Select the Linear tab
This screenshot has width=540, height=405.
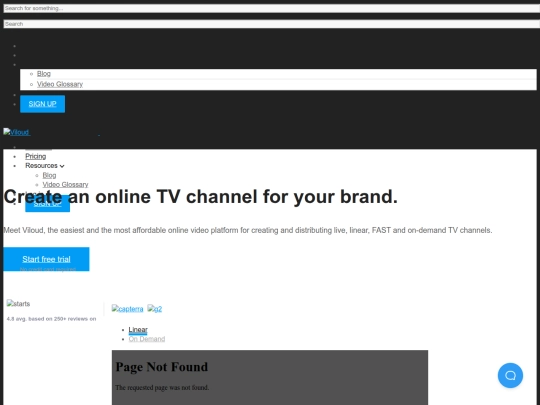point(138,330)
